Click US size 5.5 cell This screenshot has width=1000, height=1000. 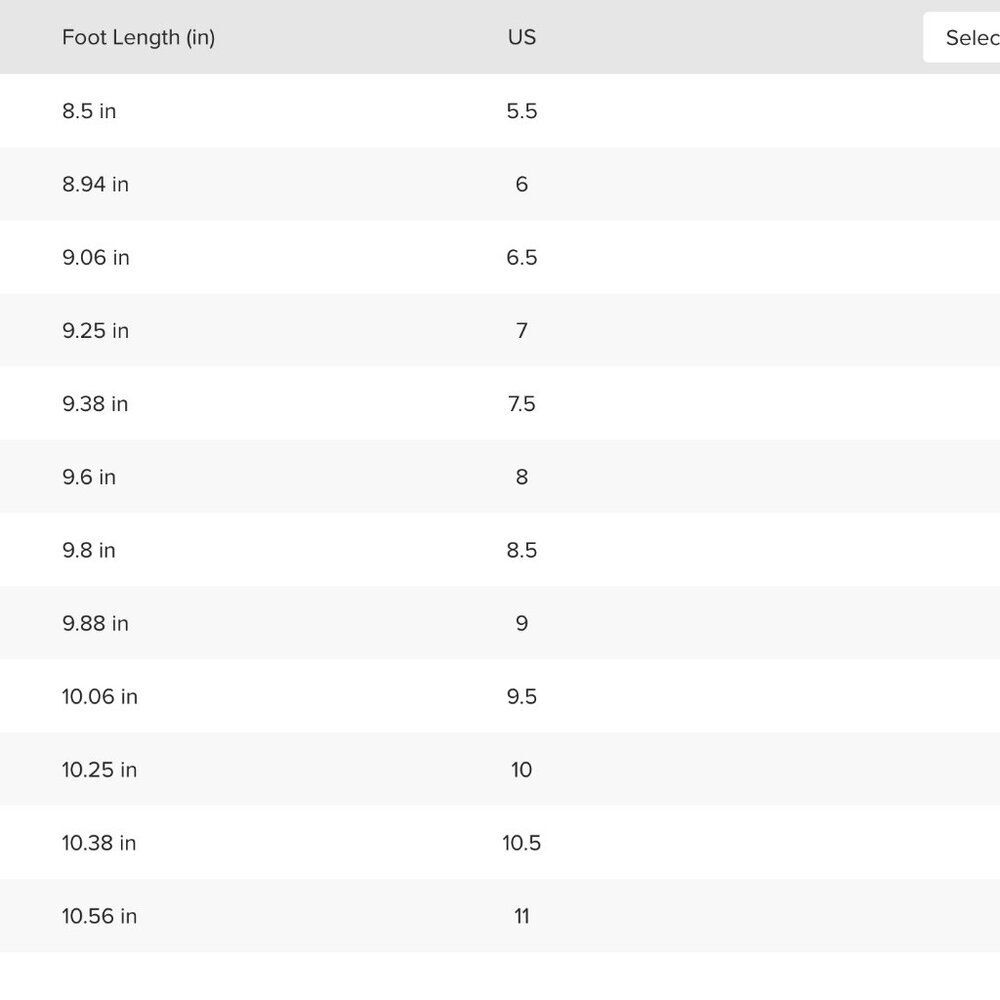coord(522,111)
